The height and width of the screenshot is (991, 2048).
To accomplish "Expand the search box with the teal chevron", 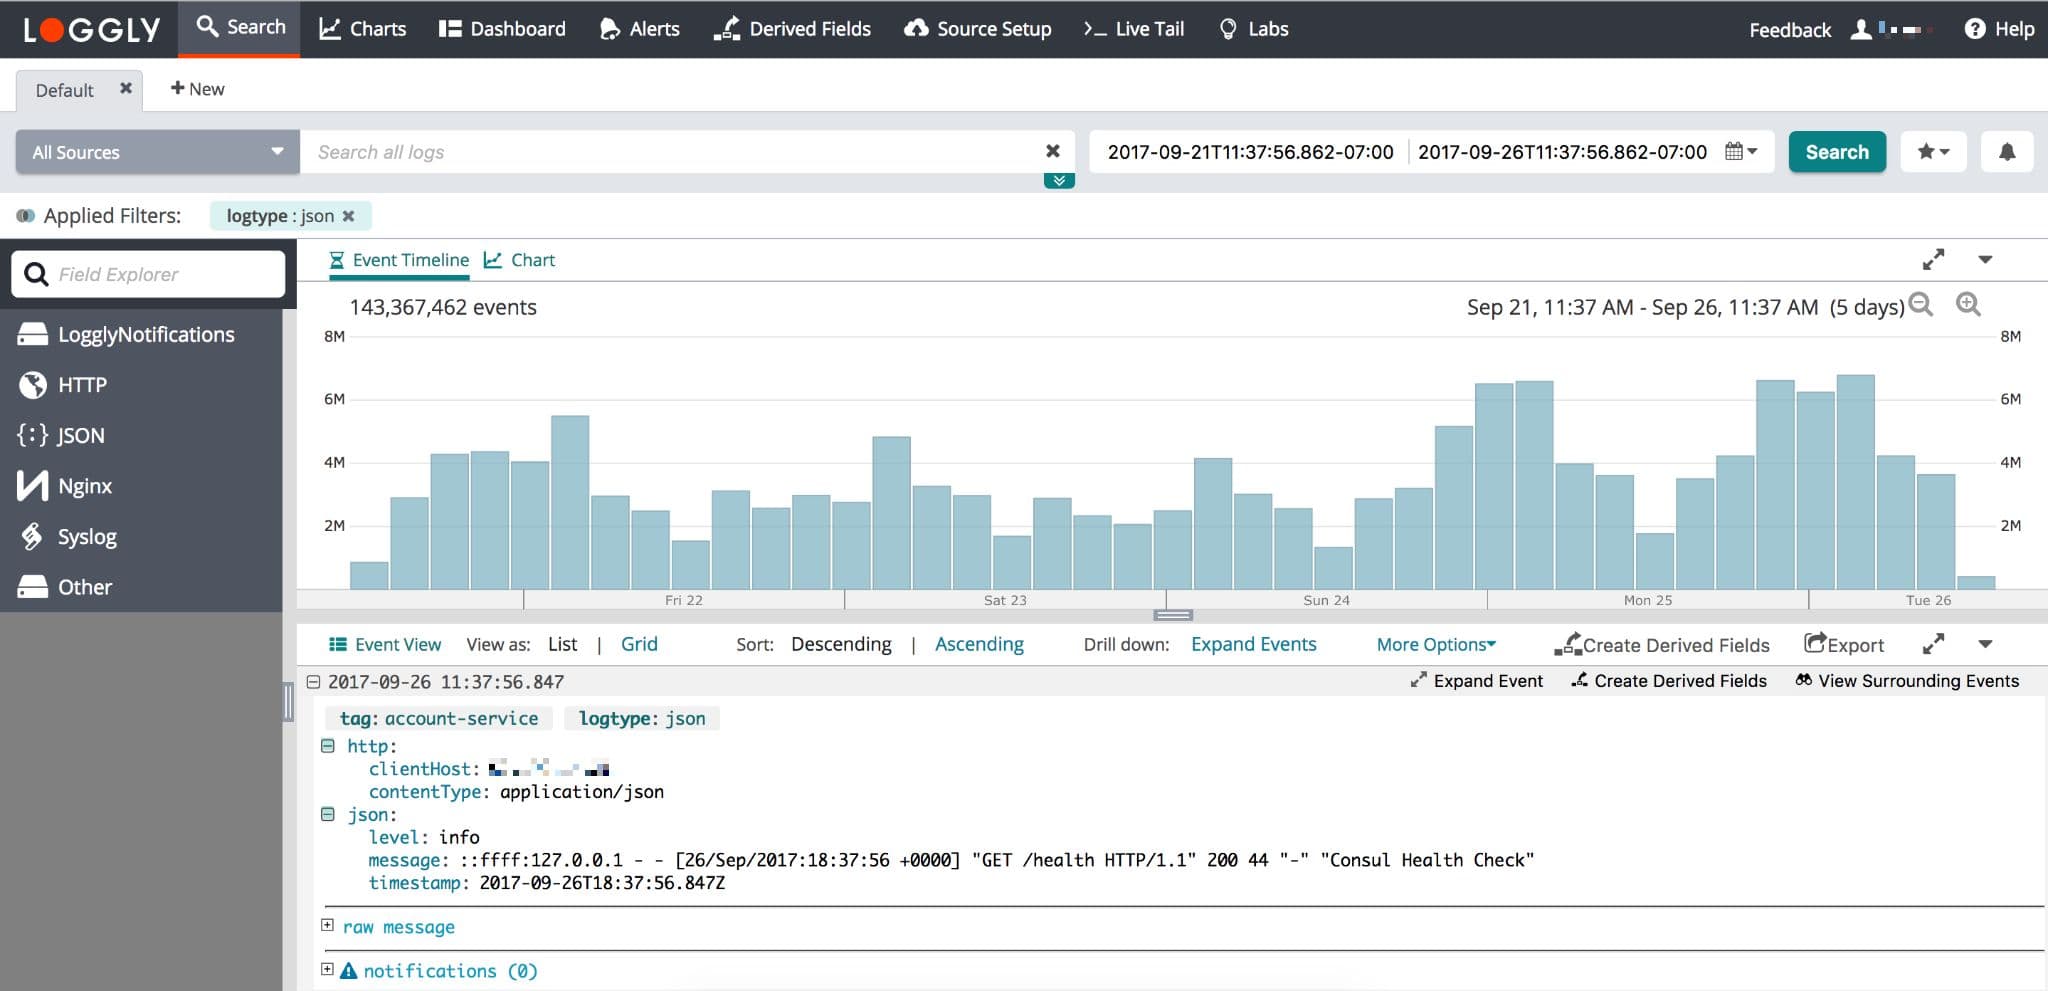I will (x=1059, y=181).
